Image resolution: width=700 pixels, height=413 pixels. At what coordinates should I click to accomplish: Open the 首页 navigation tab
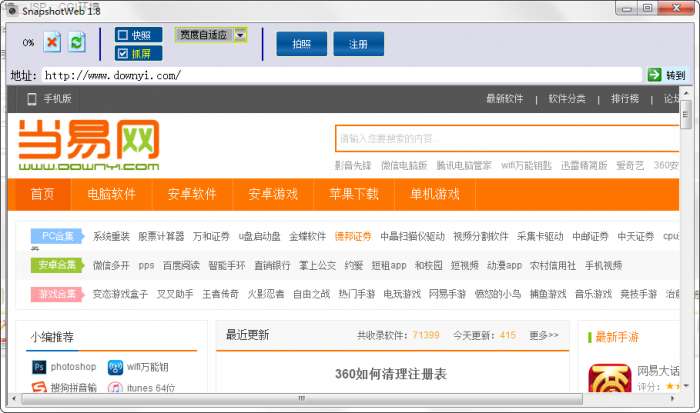(42, 194)
